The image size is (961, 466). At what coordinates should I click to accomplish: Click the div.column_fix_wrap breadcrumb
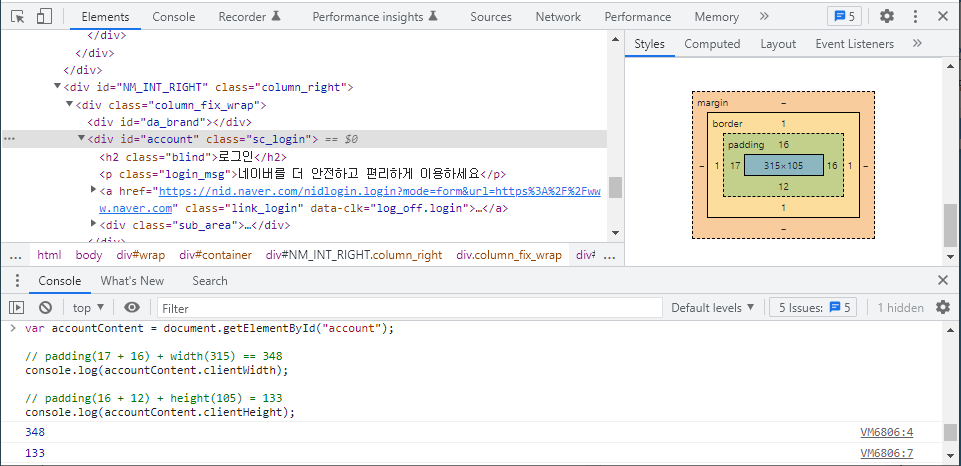point(509,255)
